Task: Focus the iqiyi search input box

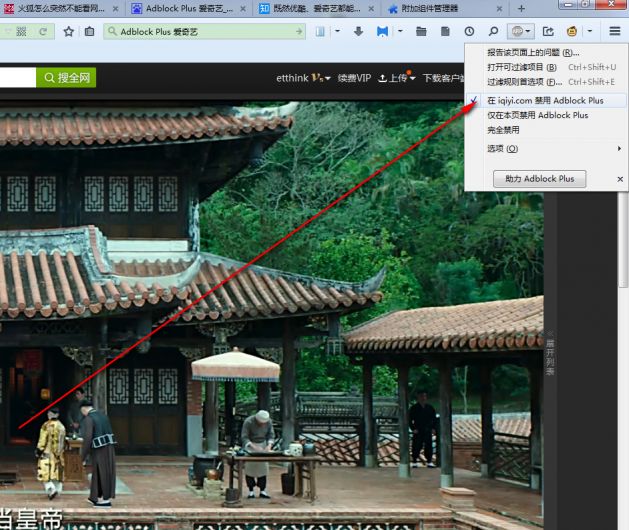Action: (x=18, y=77)
